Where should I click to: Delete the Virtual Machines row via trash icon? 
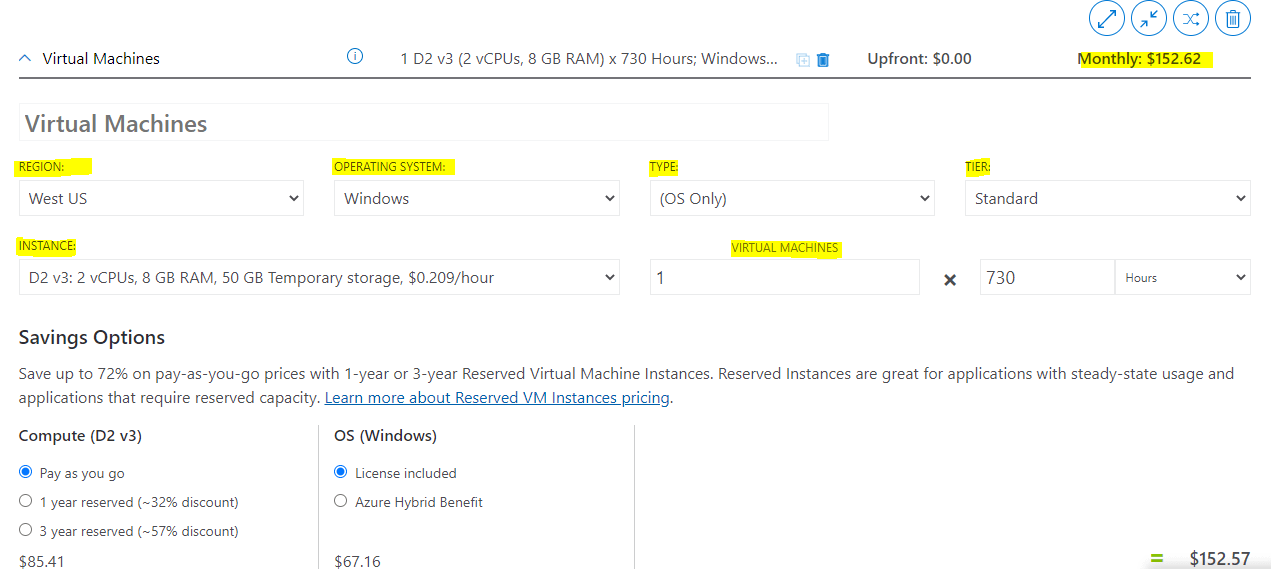pos(823,59)
